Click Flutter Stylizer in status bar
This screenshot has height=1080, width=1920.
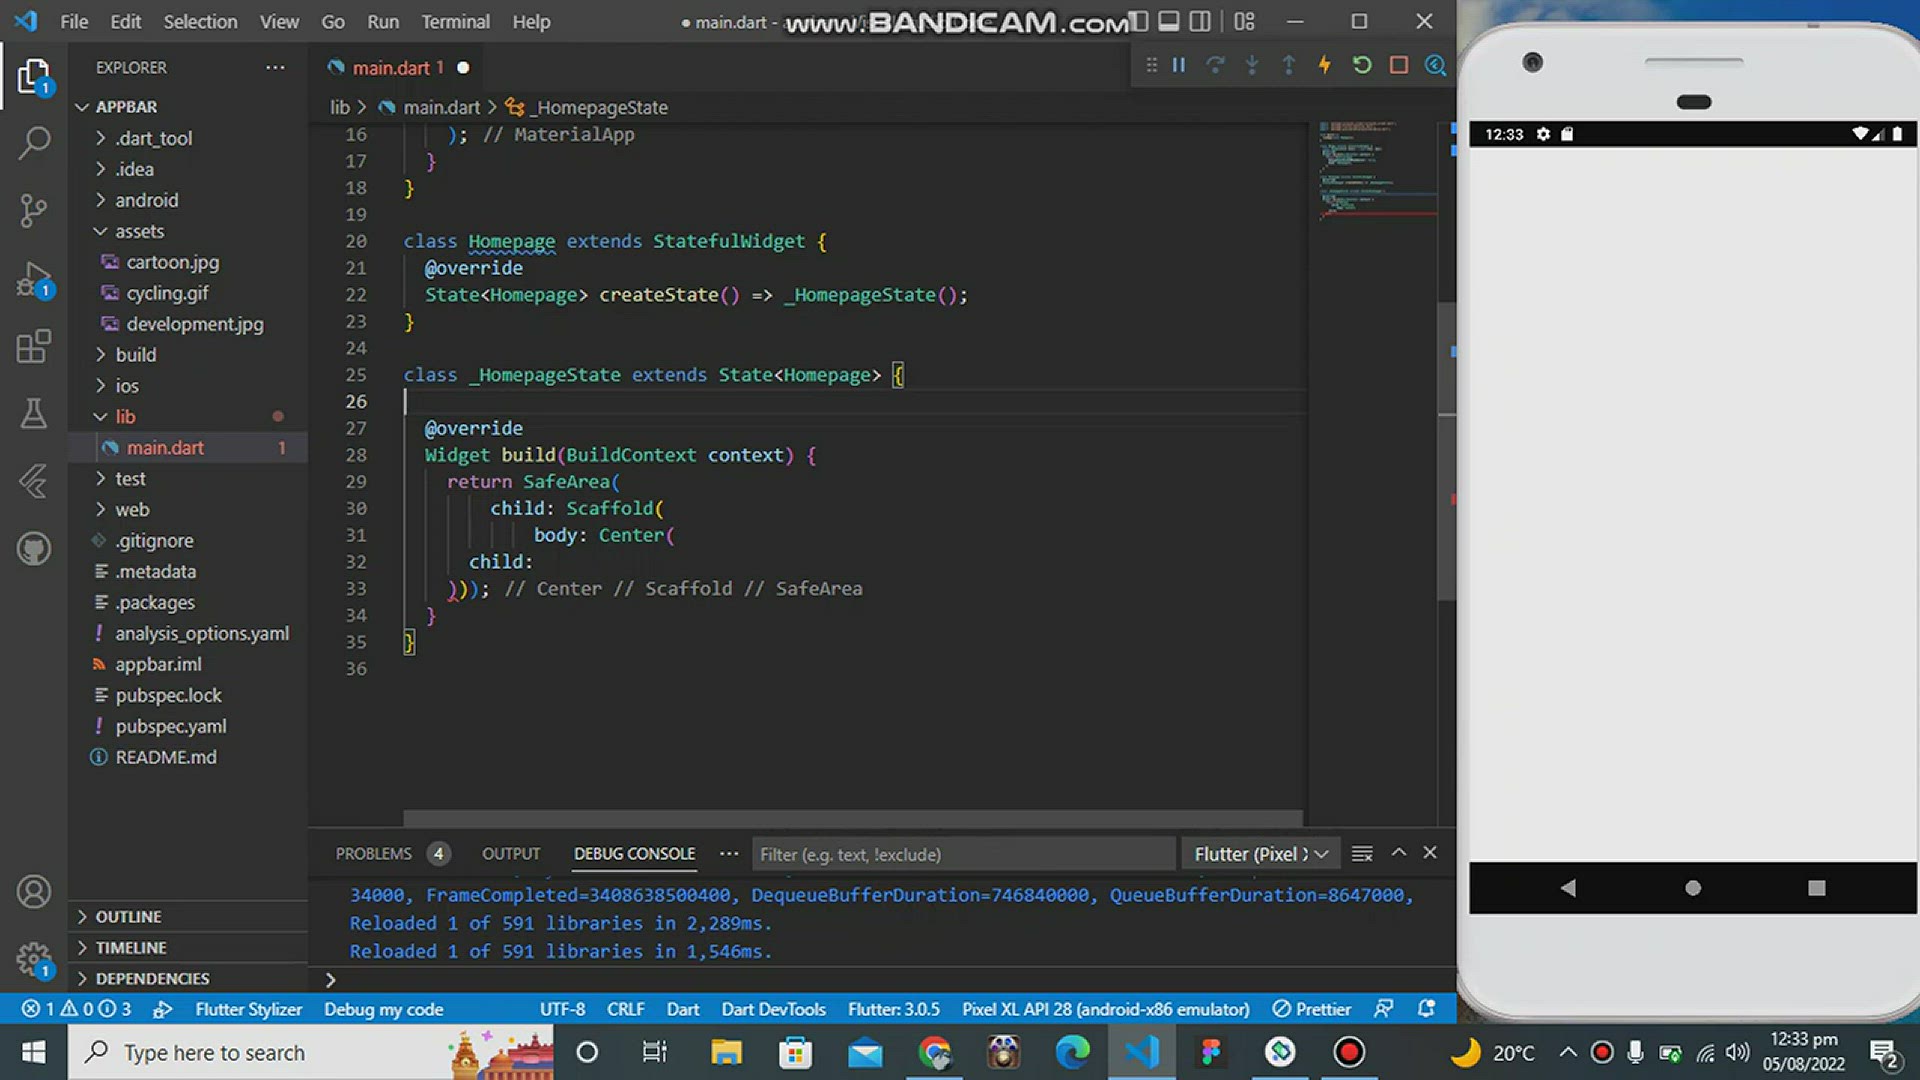point(248,1009)
